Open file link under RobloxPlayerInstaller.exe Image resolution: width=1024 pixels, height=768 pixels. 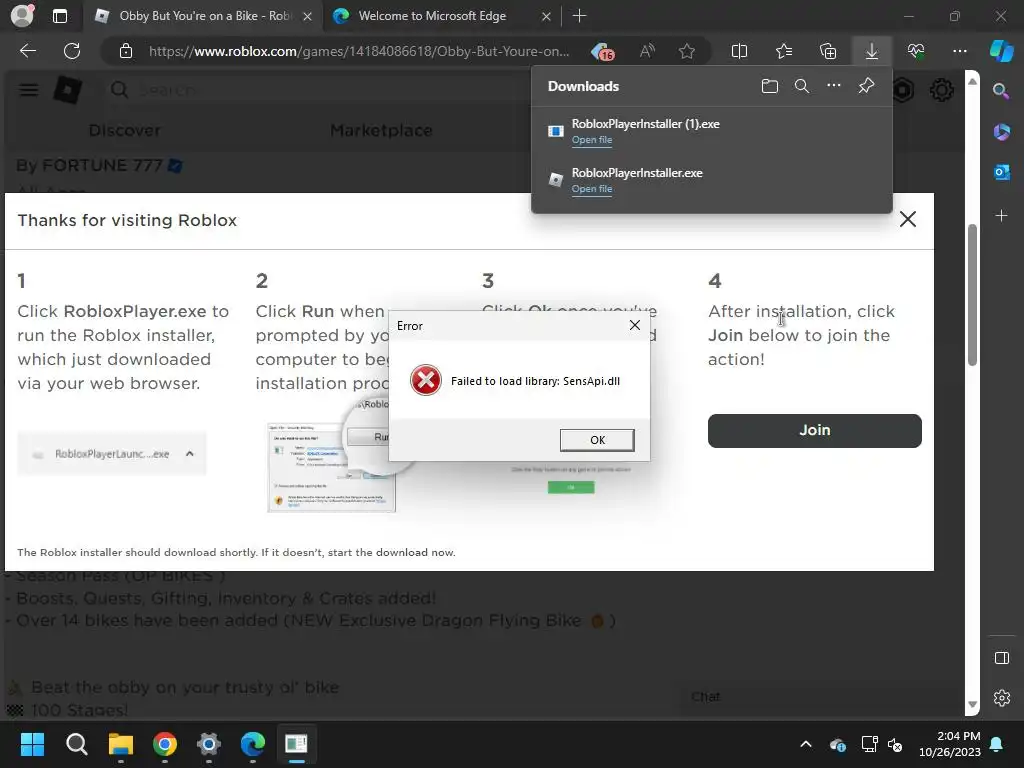tap(592, 189)
